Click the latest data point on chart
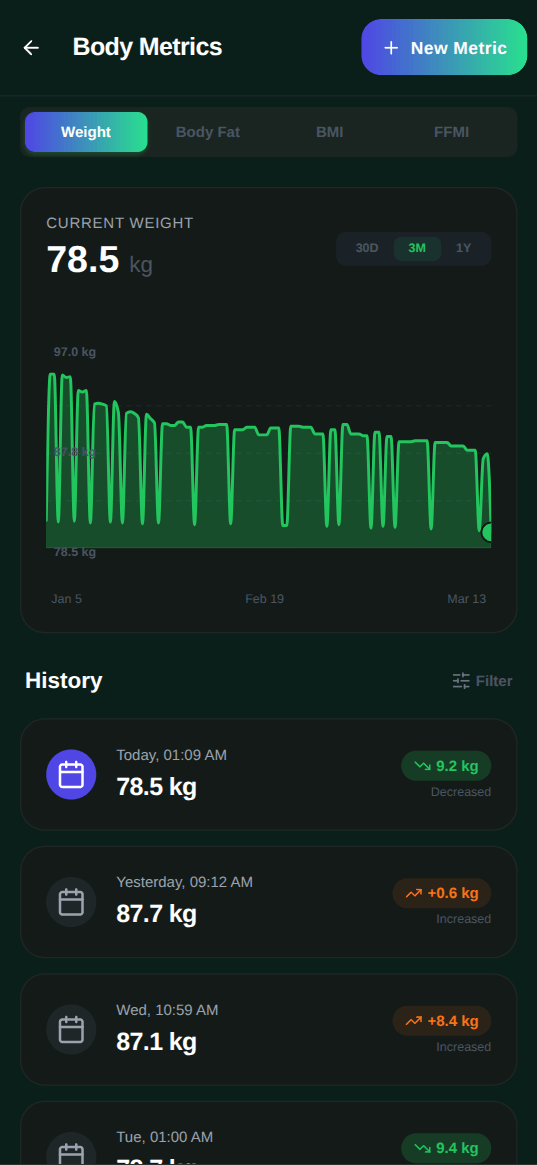 click(x=487, y=532)
